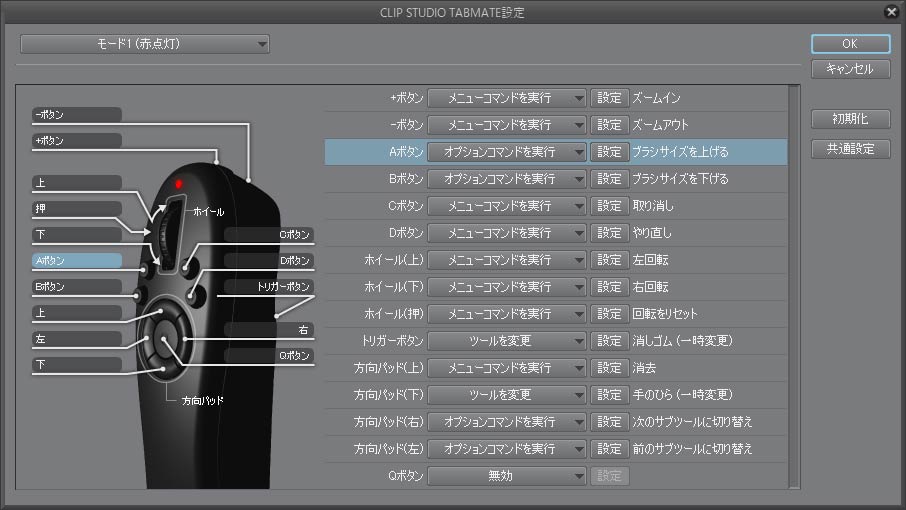Click 設定 for 方向パッド(左) row
This screenshot has height=510, width=906.
click(610, 449)
